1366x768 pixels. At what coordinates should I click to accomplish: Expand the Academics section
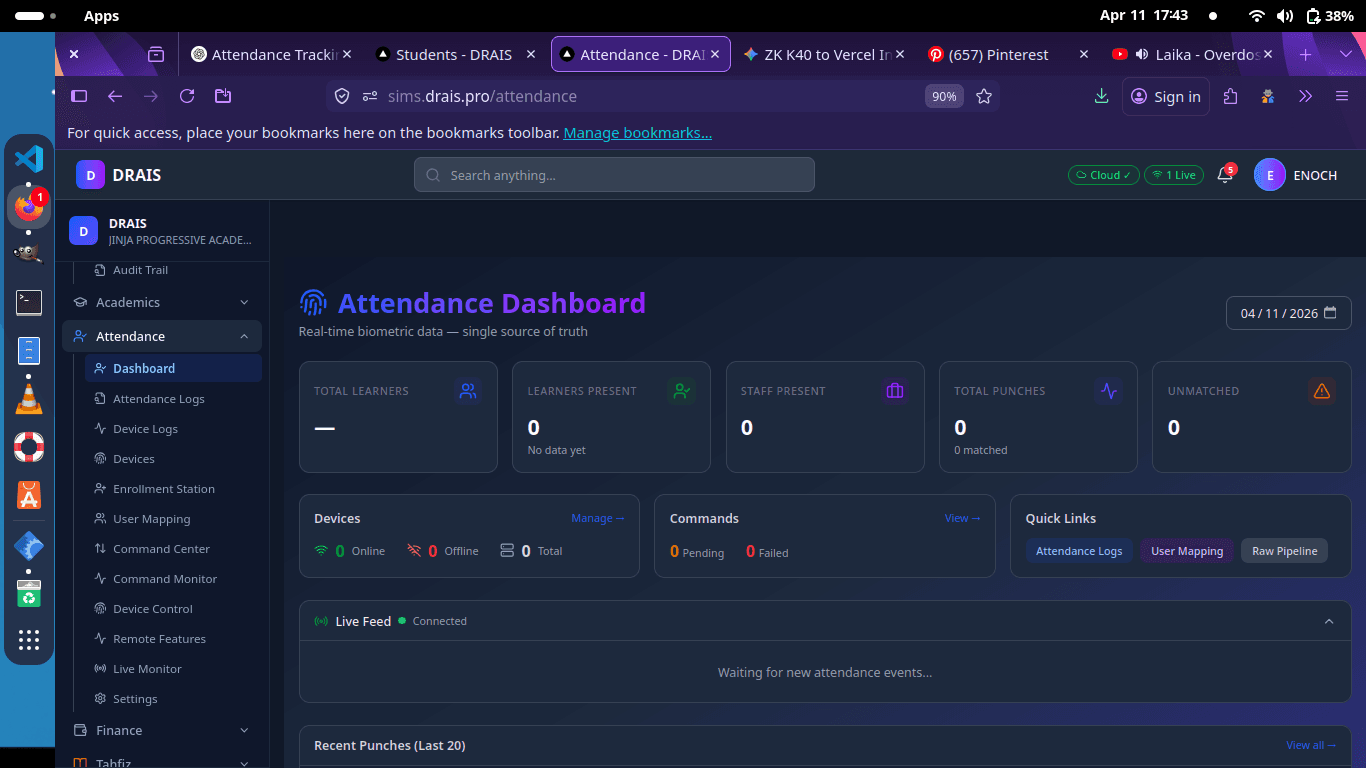click(128, 302)
